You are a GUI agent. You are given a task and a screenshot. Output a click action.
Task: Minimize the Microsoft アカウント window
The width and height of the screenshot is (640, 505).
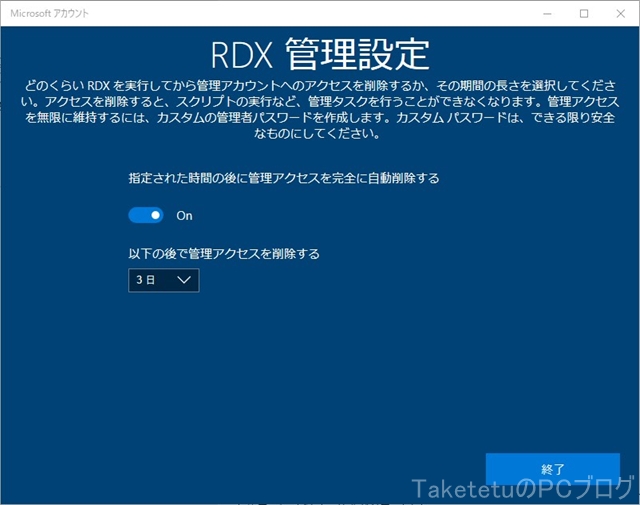pyautogui.click(x=547, y=13)
